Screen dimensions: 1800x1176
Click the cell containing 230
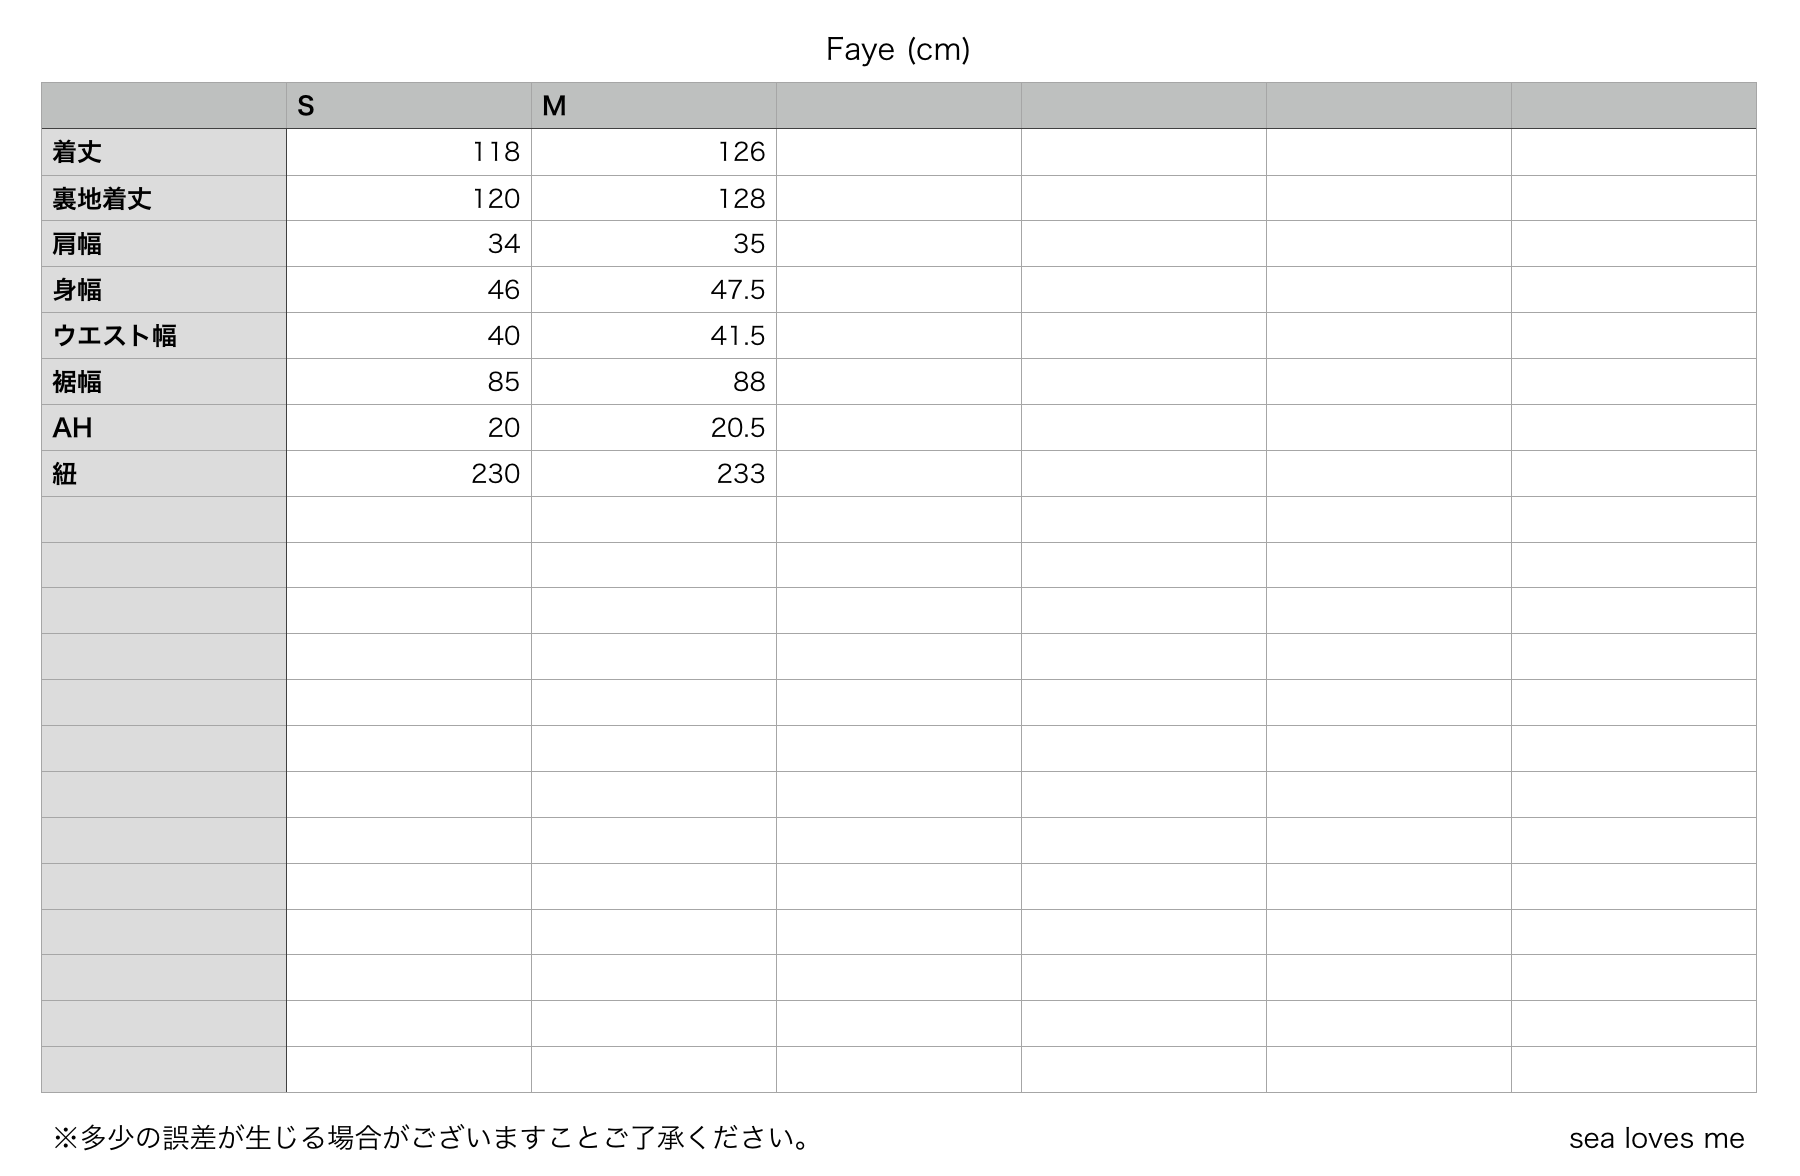pos(409,474)
